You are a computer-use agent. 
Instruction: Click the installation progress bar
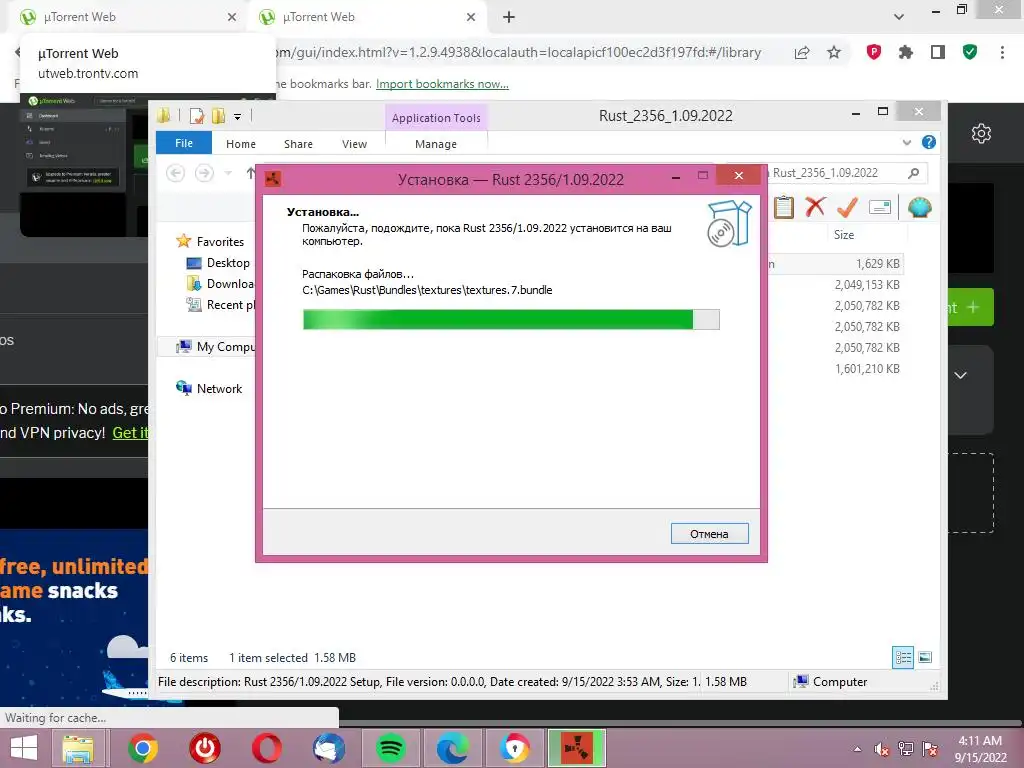tap(511, 319)
